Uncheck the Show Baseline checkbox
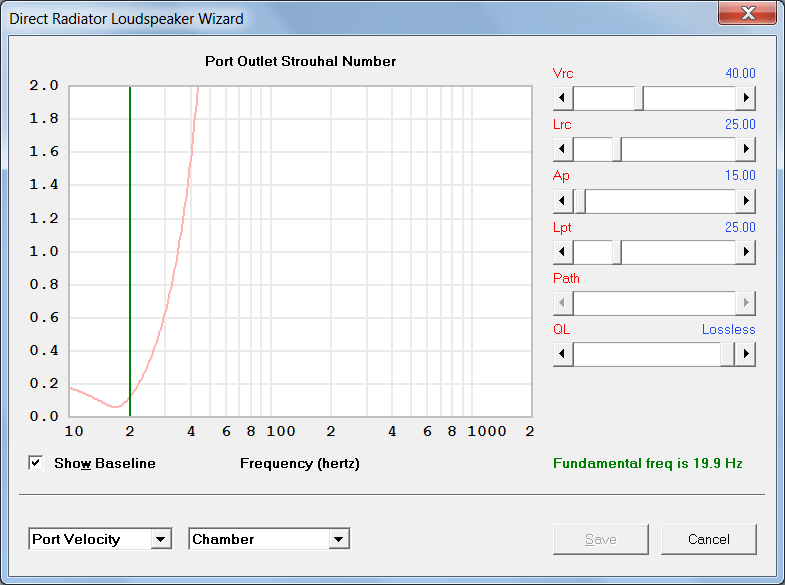 pyautogui.click(x=36, y=463)
